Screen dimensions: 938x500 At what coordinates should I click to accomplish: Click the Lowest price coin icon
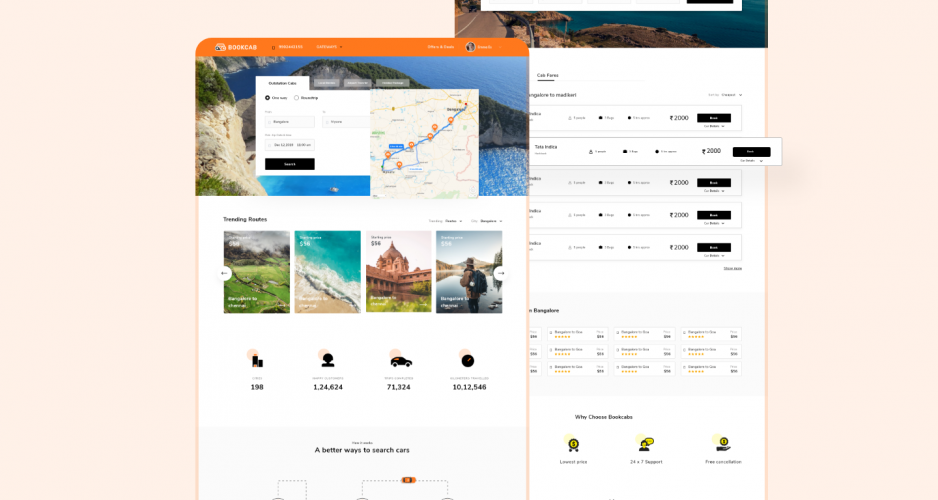573,444
